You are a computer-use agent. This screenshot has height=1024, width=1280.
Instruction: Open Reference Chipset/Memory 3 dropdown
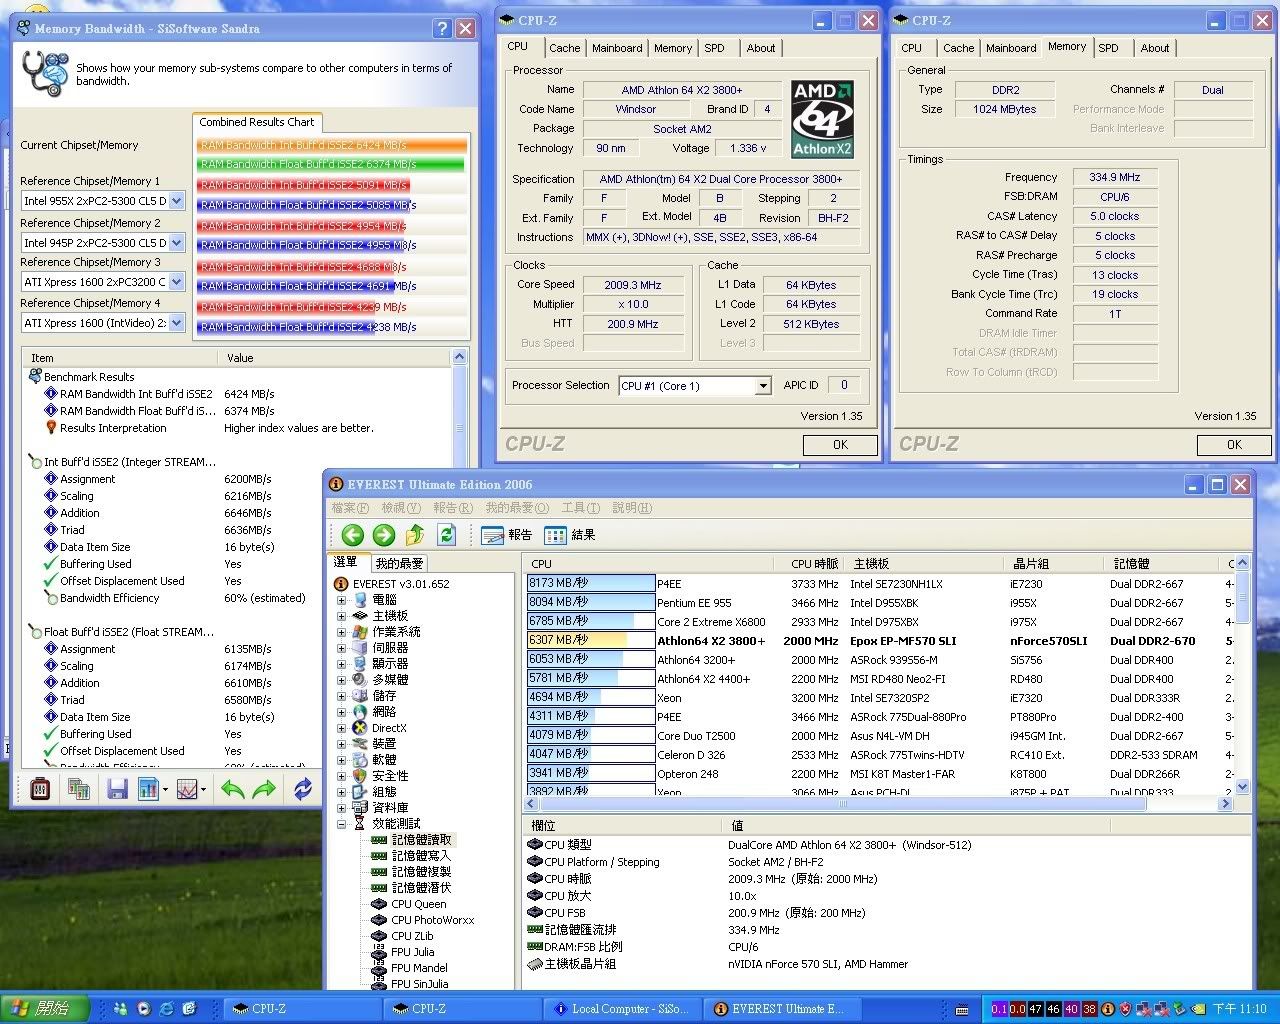tap(177, 282)
